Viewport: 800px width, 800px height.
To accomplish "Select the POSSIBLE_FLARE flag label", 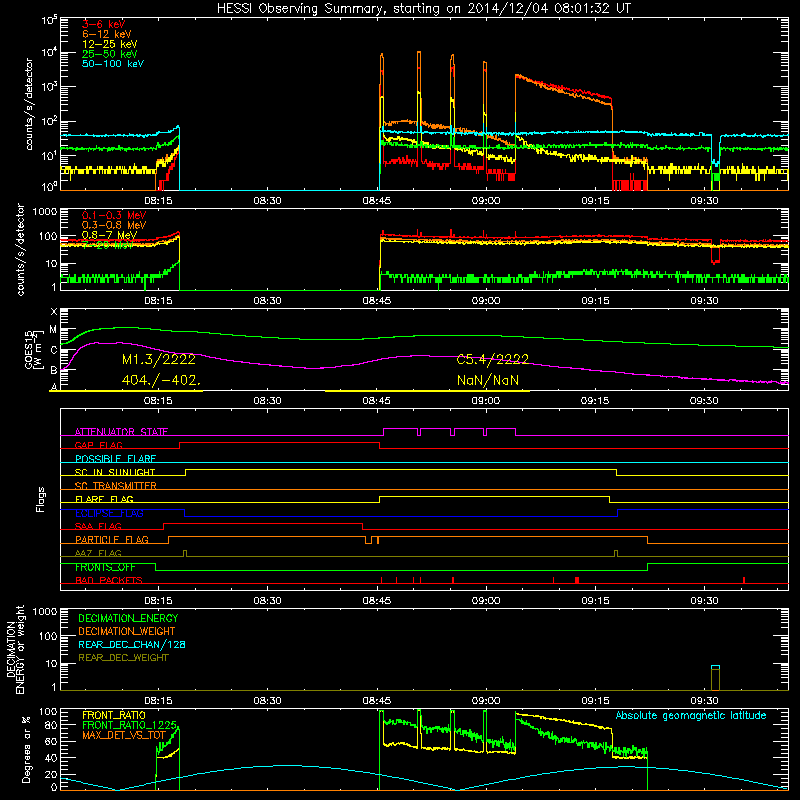I will pyautogui.click(x=115, y=459).
